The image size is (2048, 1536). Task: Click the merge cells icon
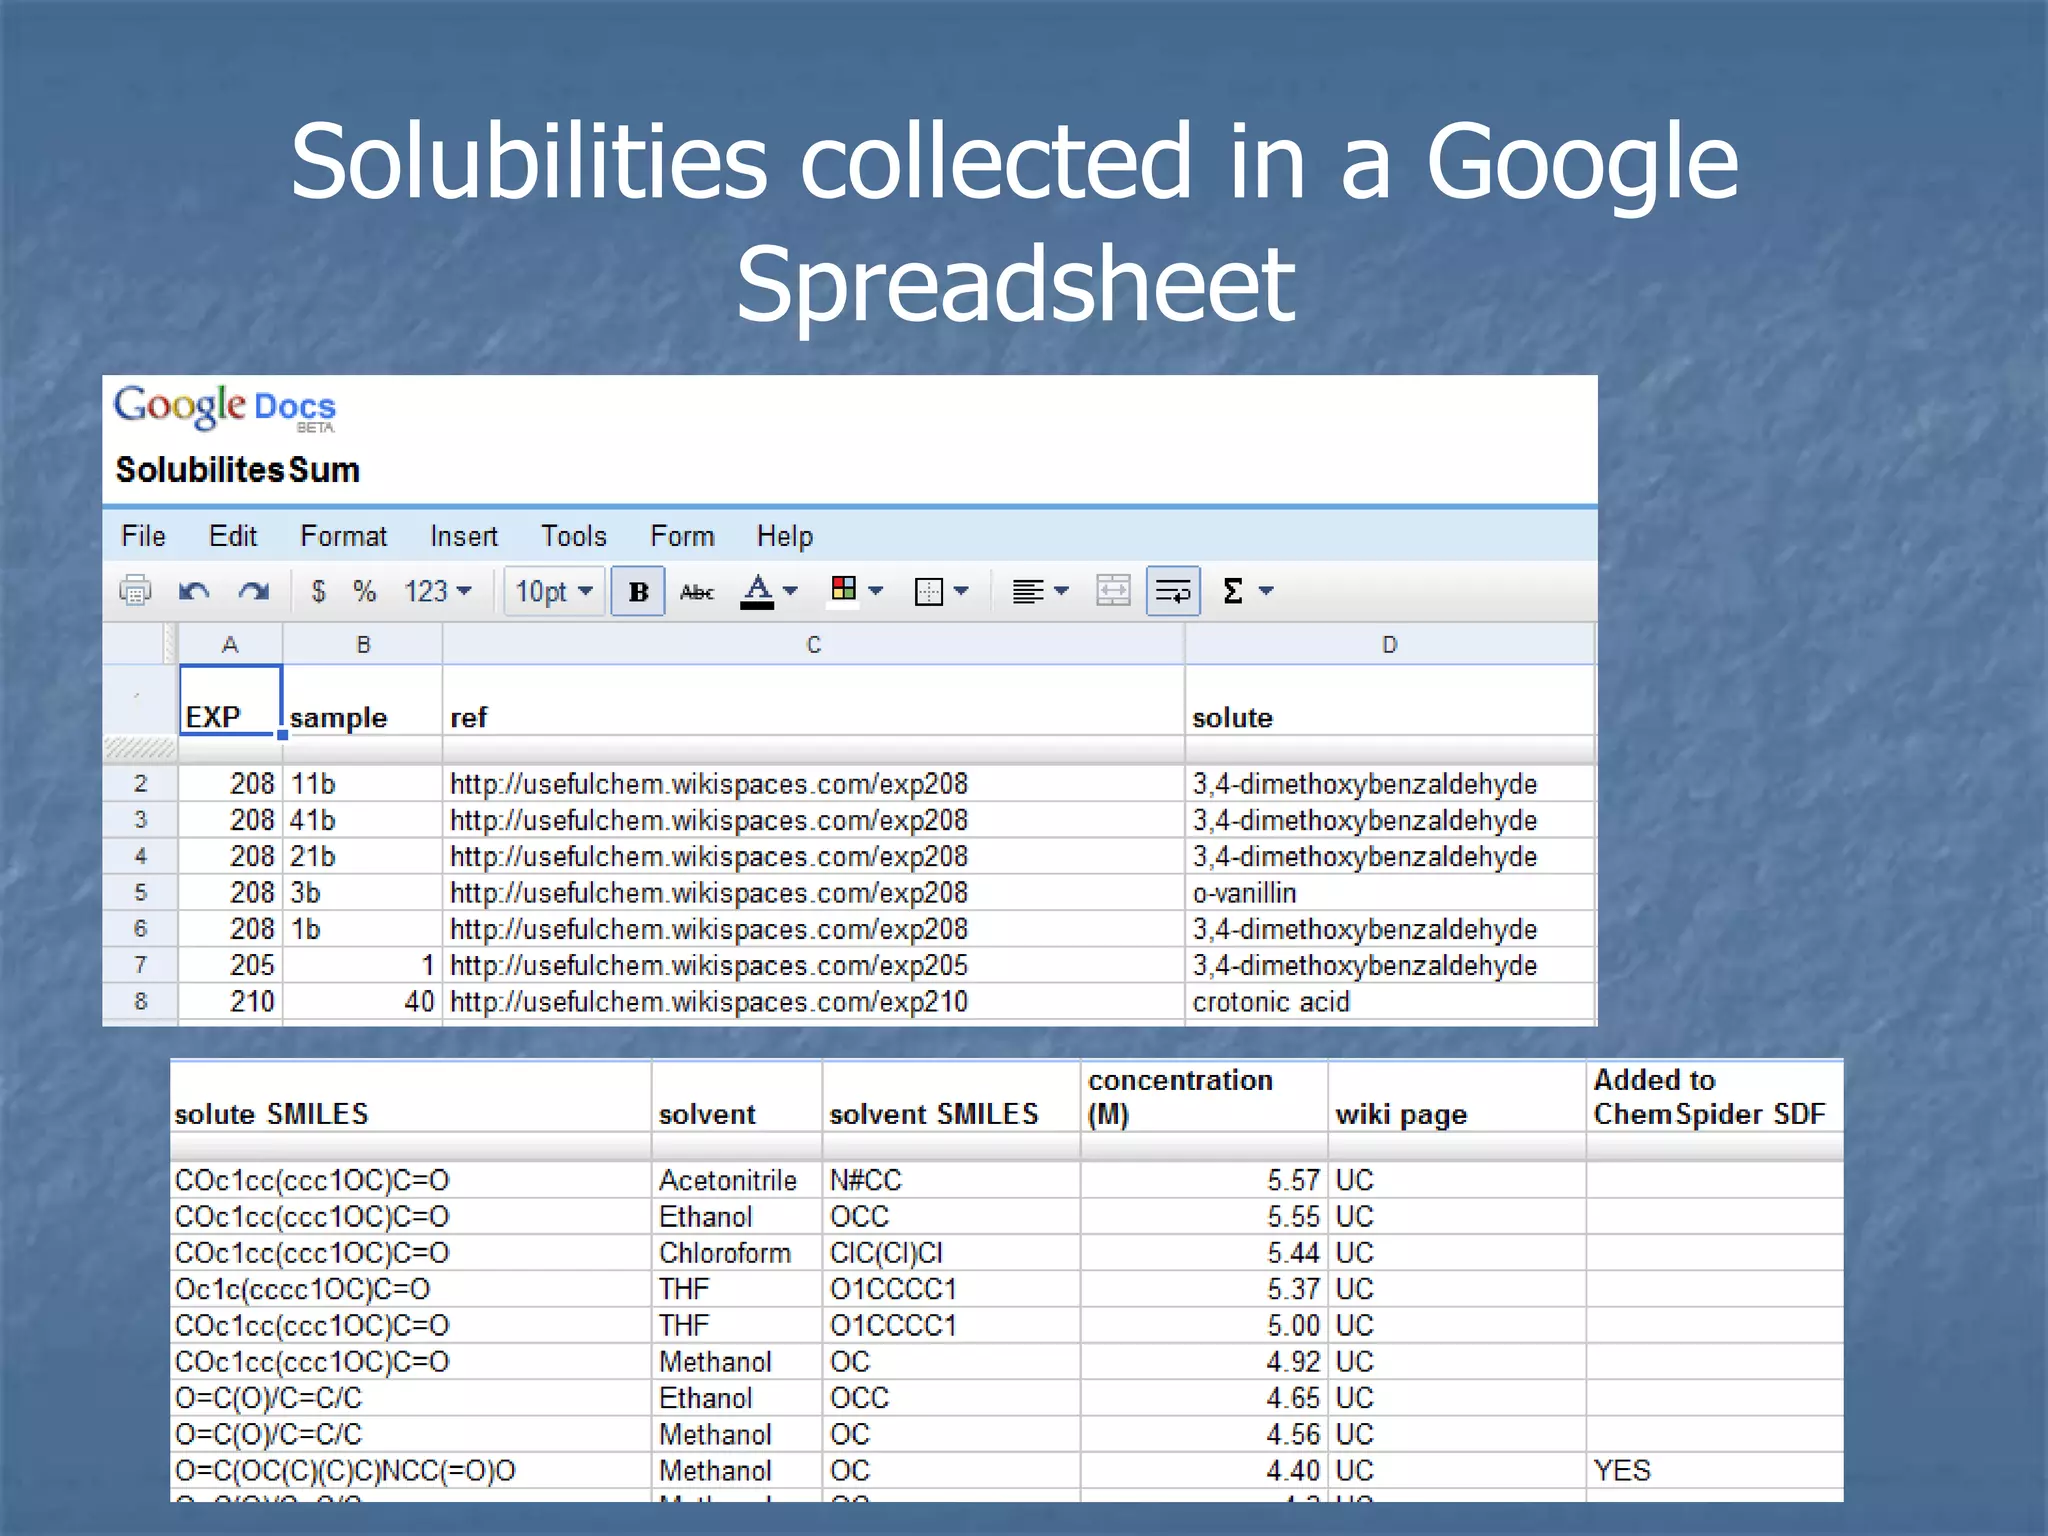click(1113, 591)
